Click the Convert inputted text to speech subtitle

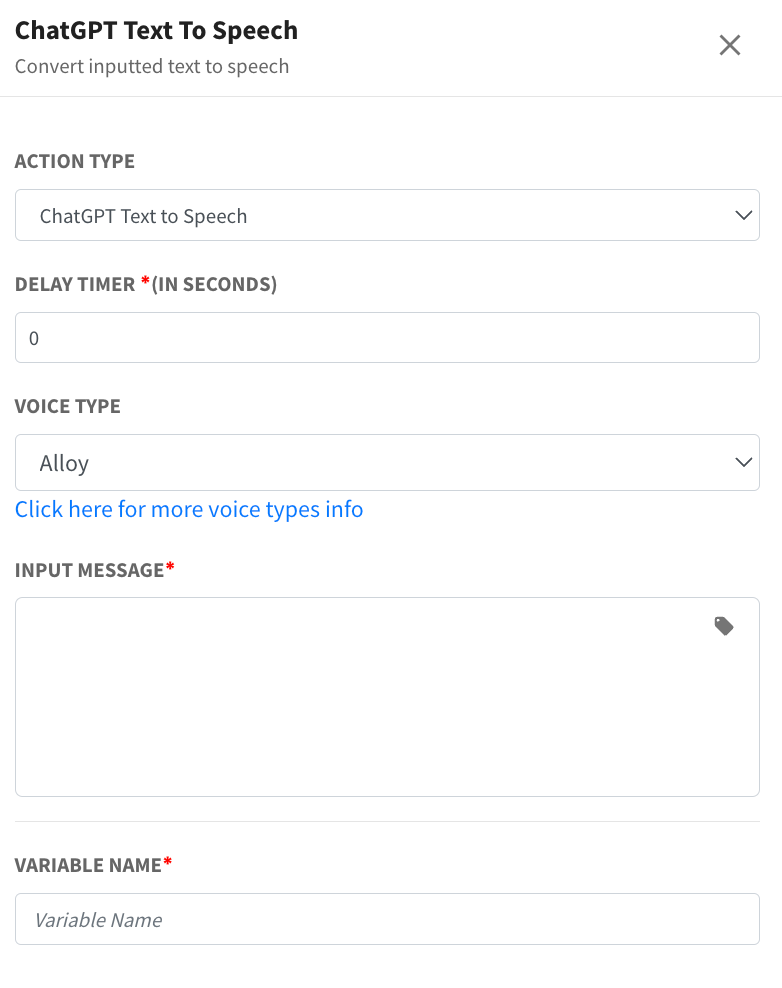point(152,66)
